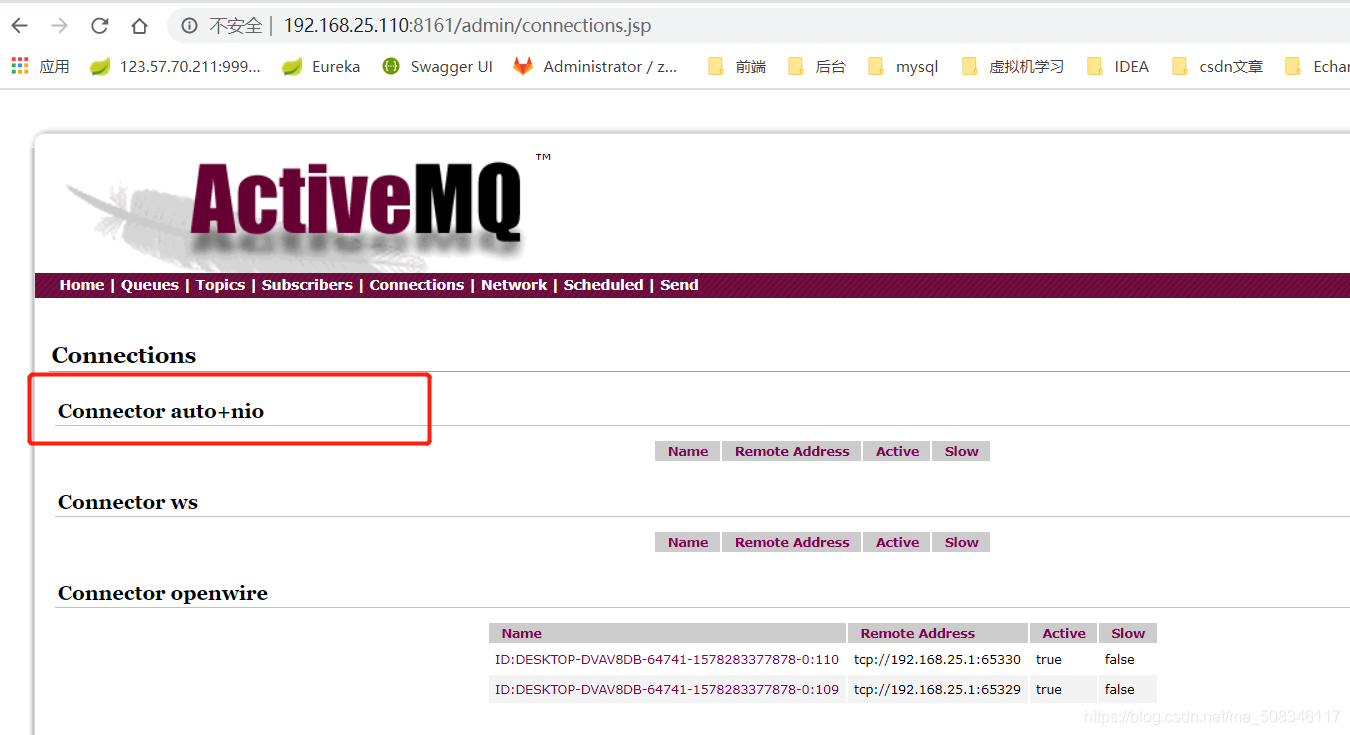Open the 虚拟机学习 bookmark folder
The width and height of the screenshot is (1350, 735).
[1012, 66]
